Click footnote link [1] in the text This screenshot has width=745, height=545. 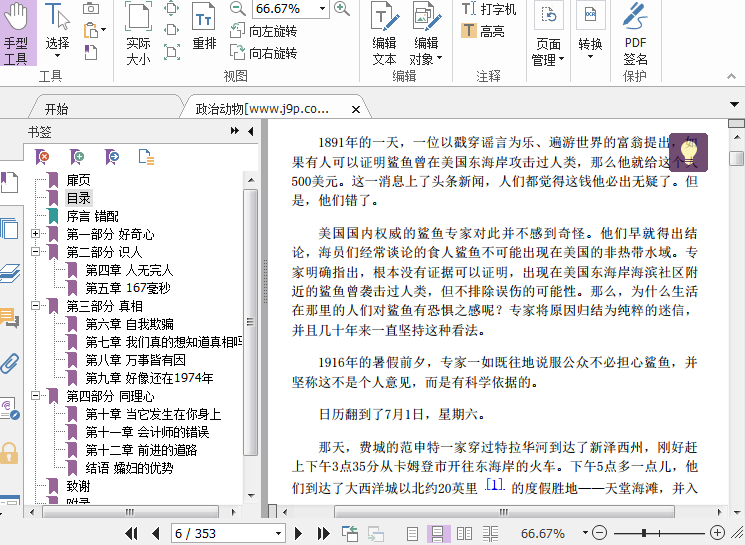494,485
